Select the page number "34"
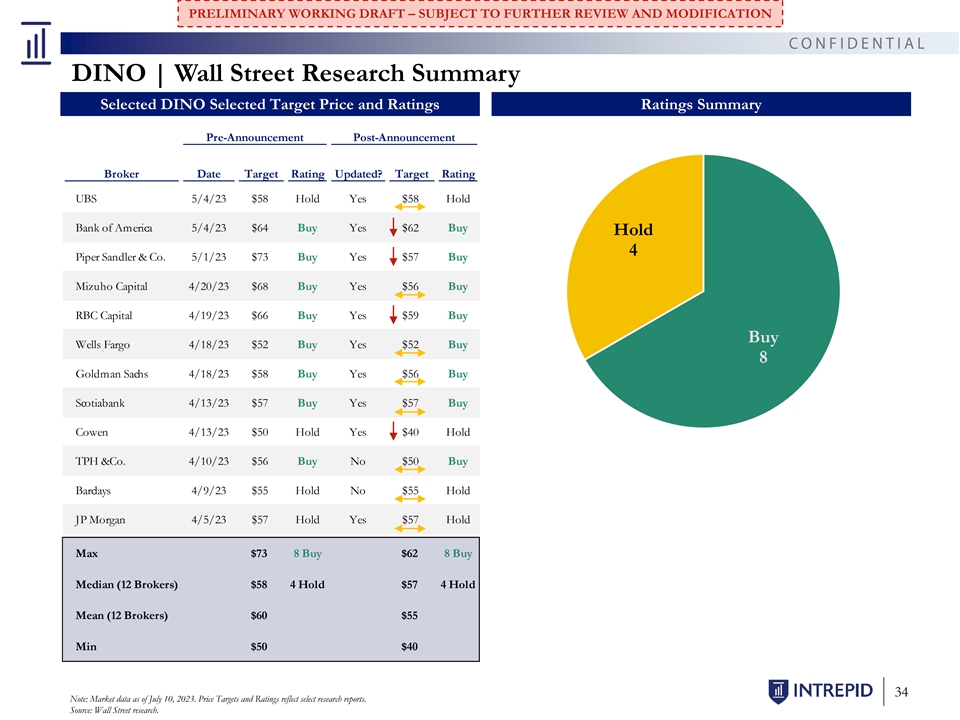This screenshot has height=720, width=960. coord(901,692)
